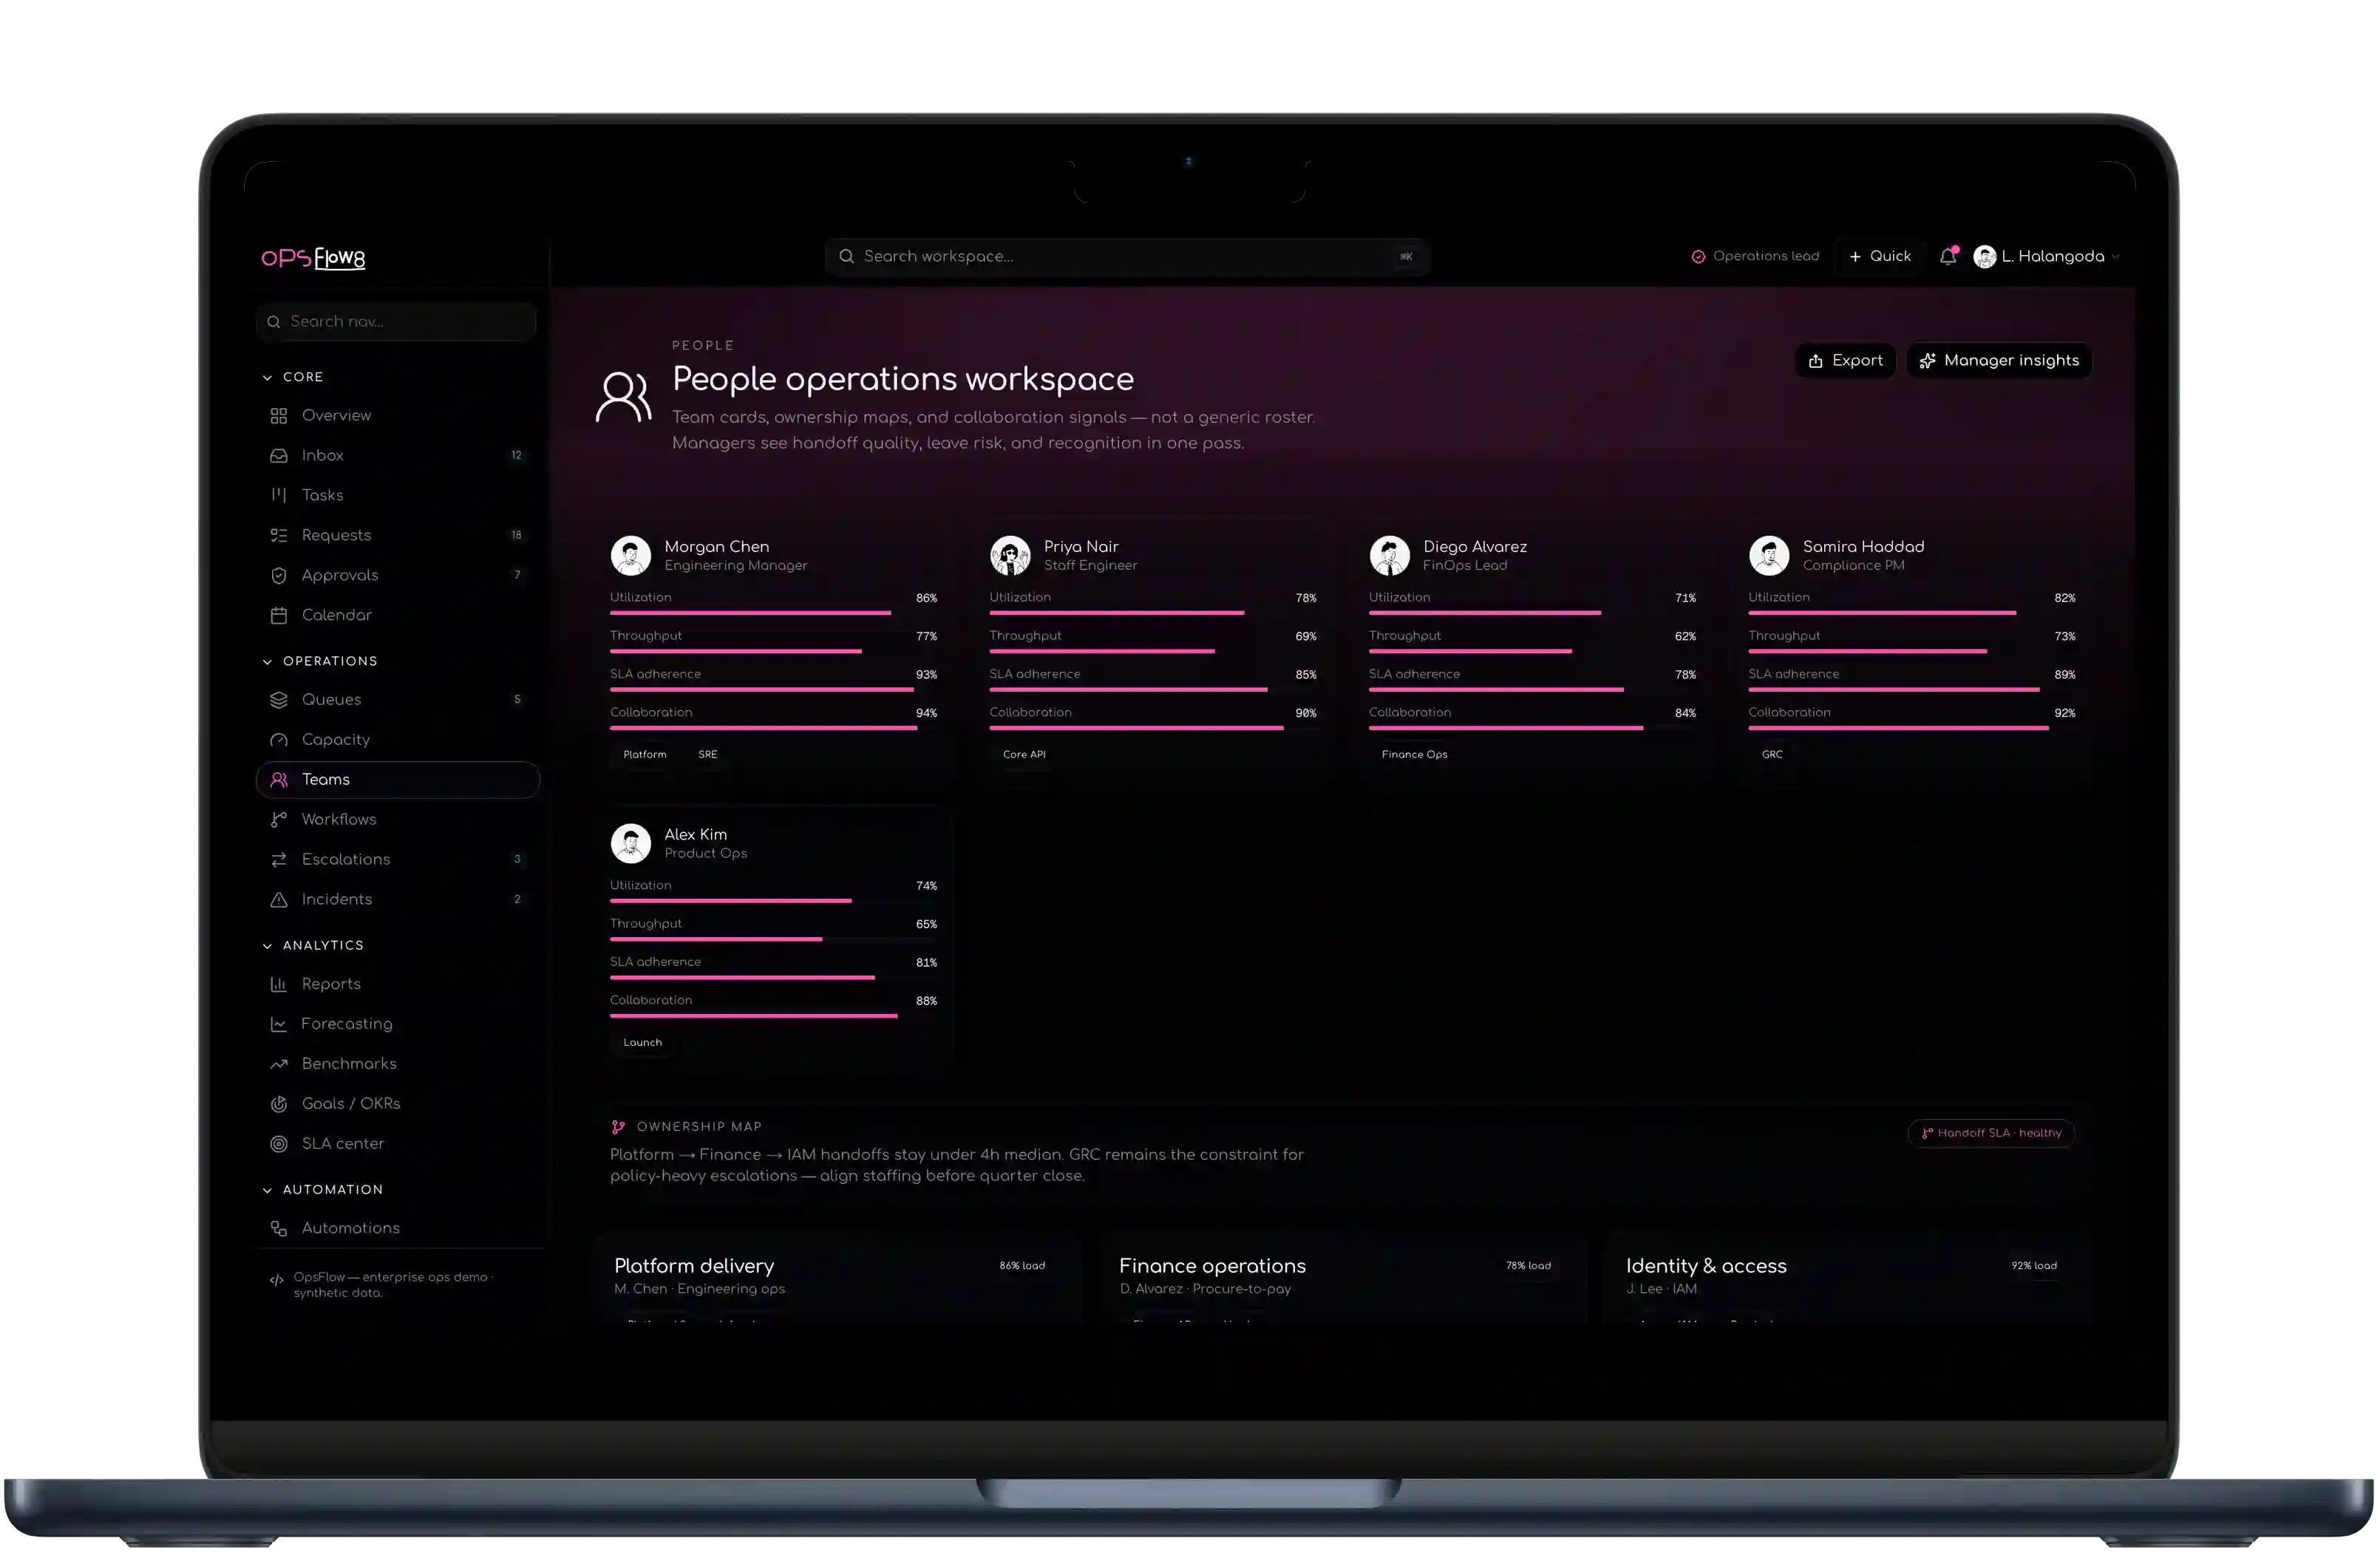Screen dimensions: 2380x1552
Task: Click the OpsFlow8 logo
Action: 313,258
